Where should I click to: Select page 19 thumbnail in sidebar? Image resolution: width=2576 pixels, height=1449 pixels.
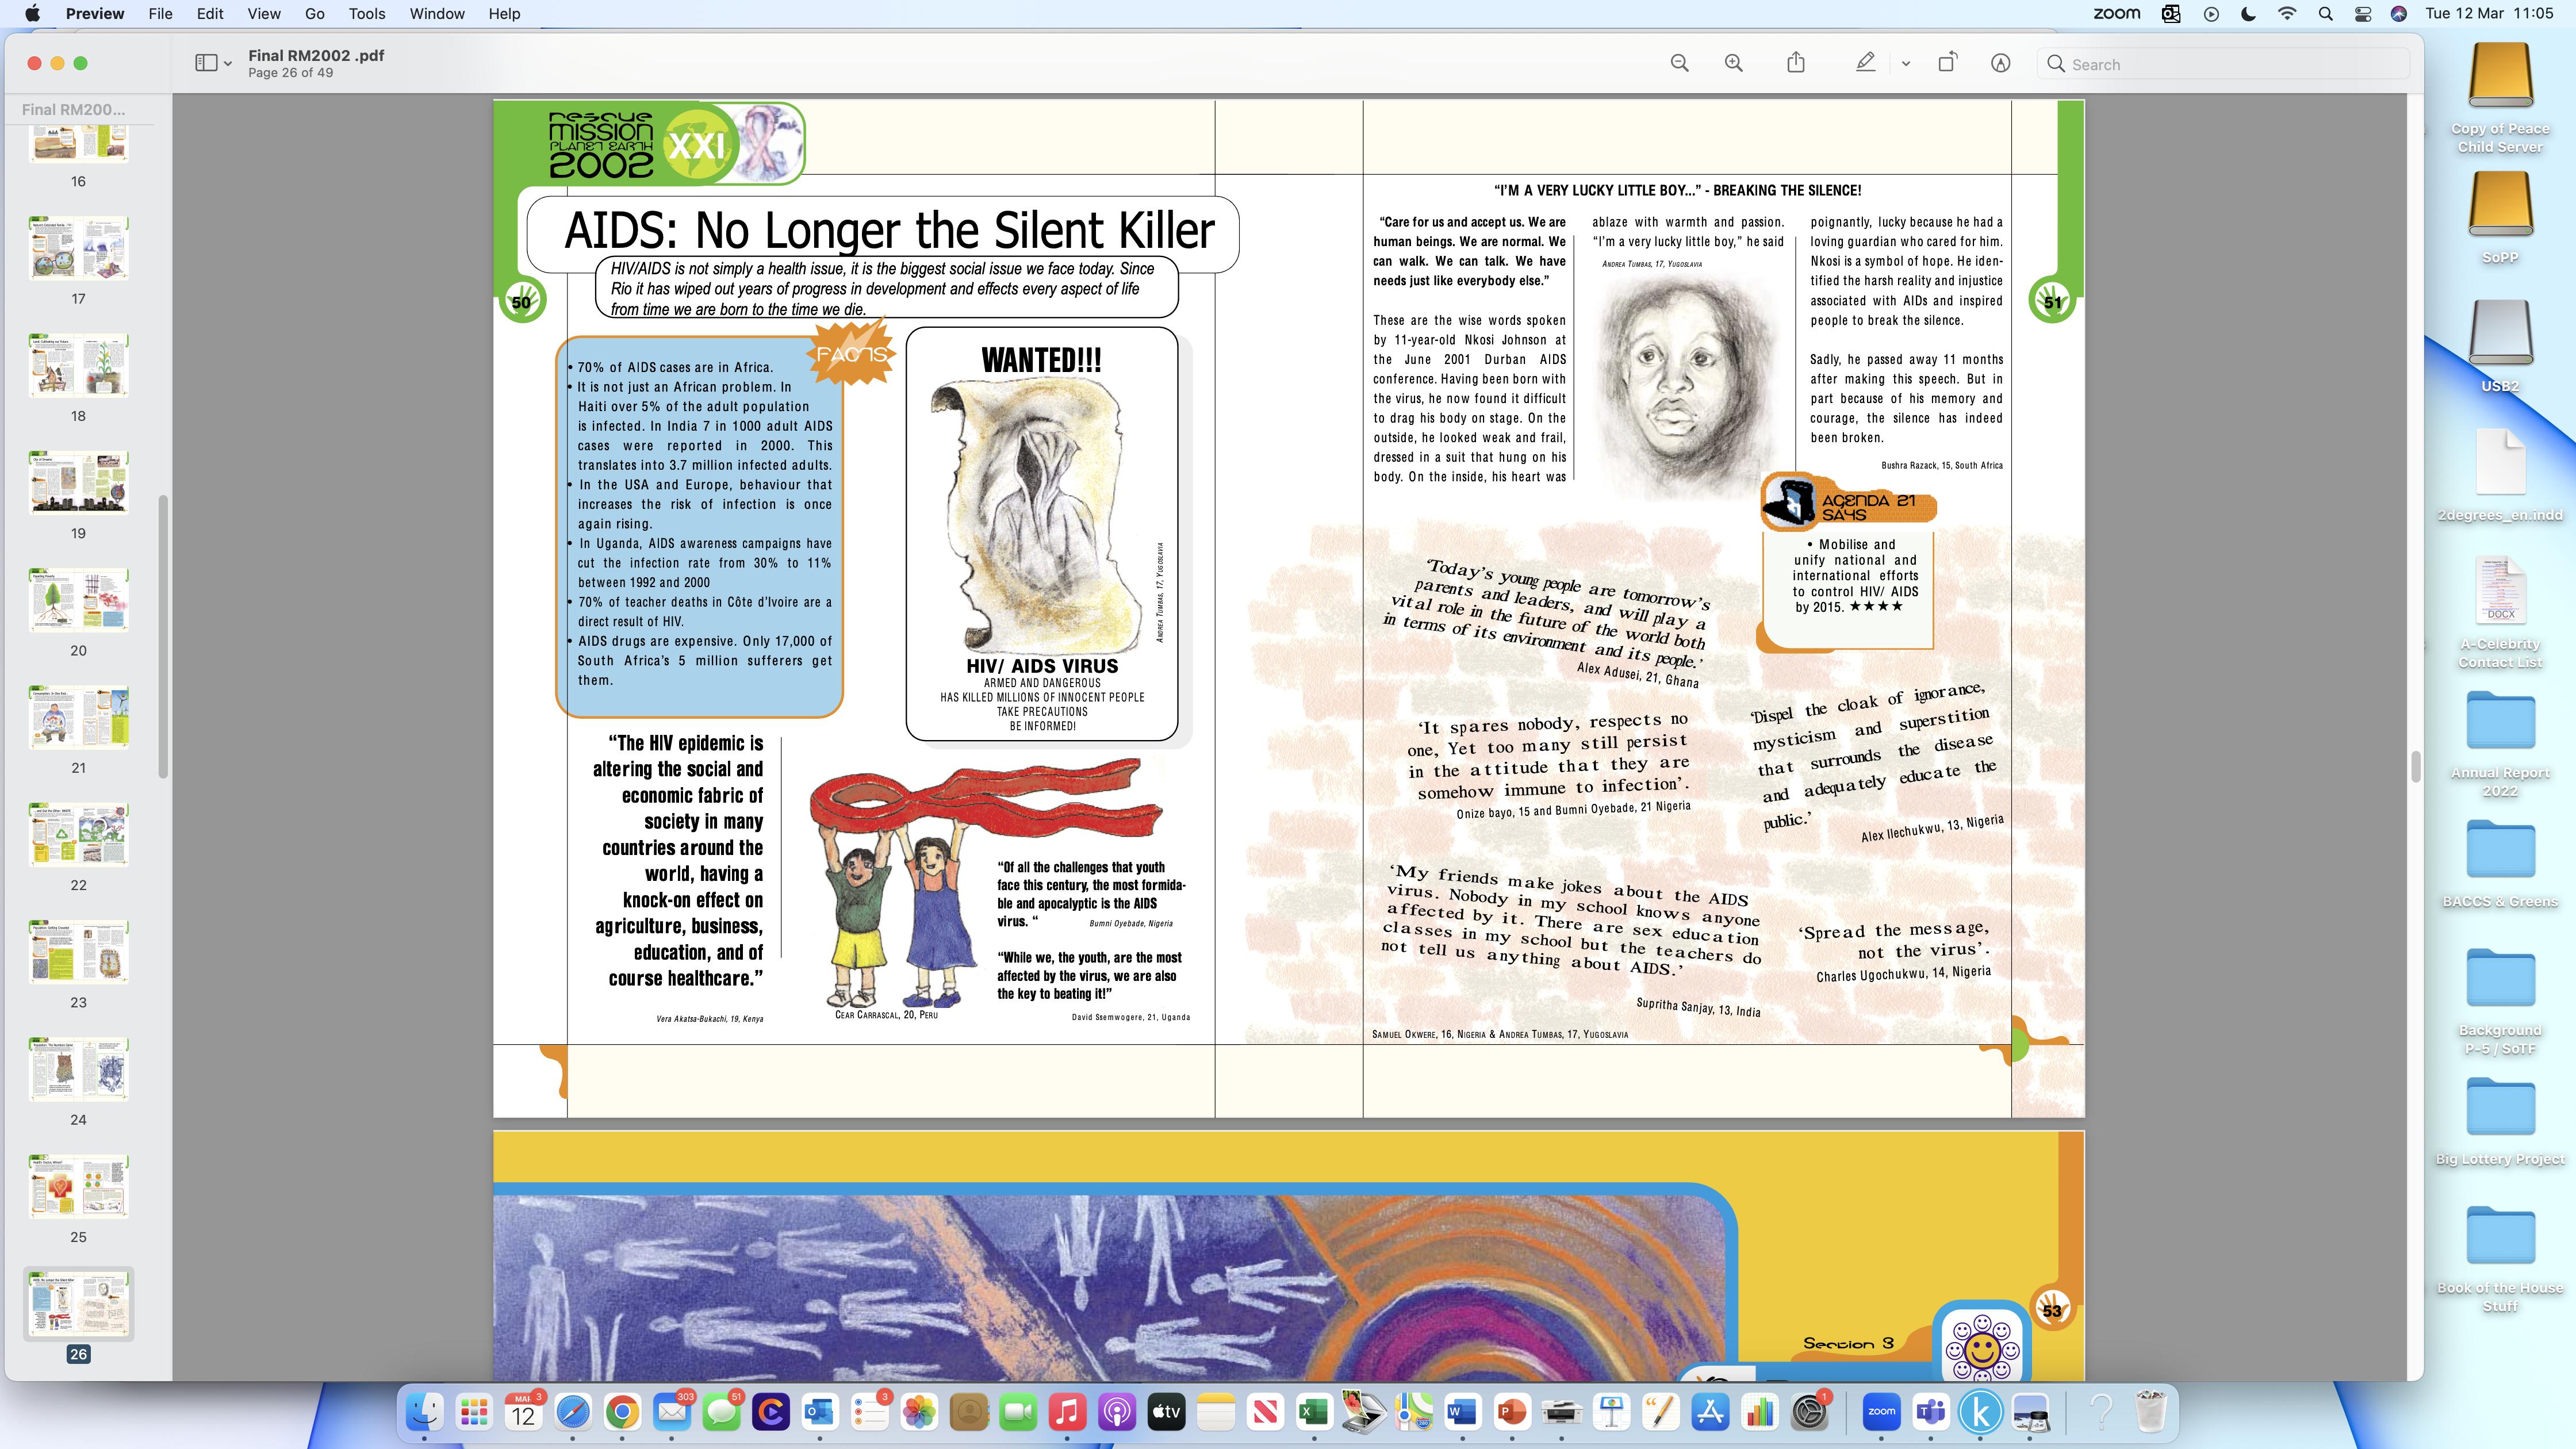(x=78, y=483)
